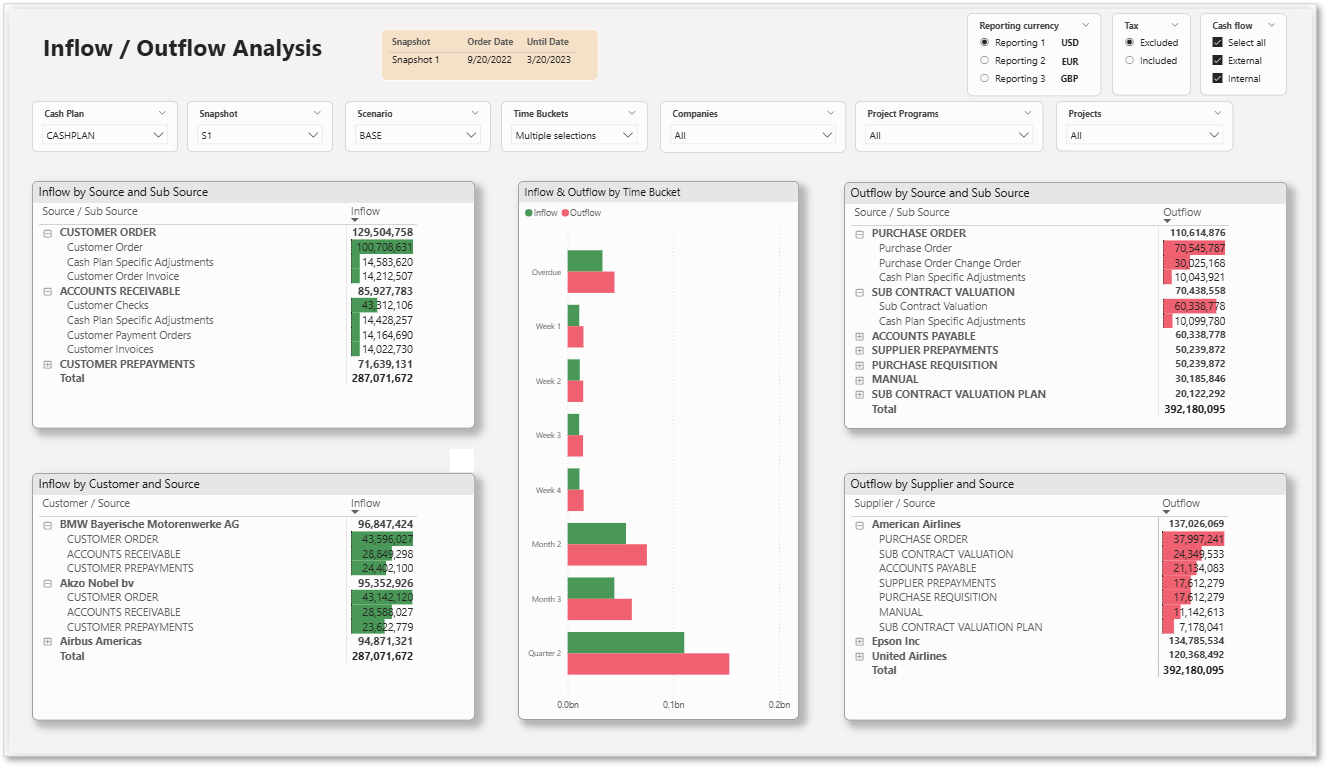Collapse the Akzo Nobel bv customer group
The height and width of the screenshot is (767, 1327).
(x=47, y=583)
